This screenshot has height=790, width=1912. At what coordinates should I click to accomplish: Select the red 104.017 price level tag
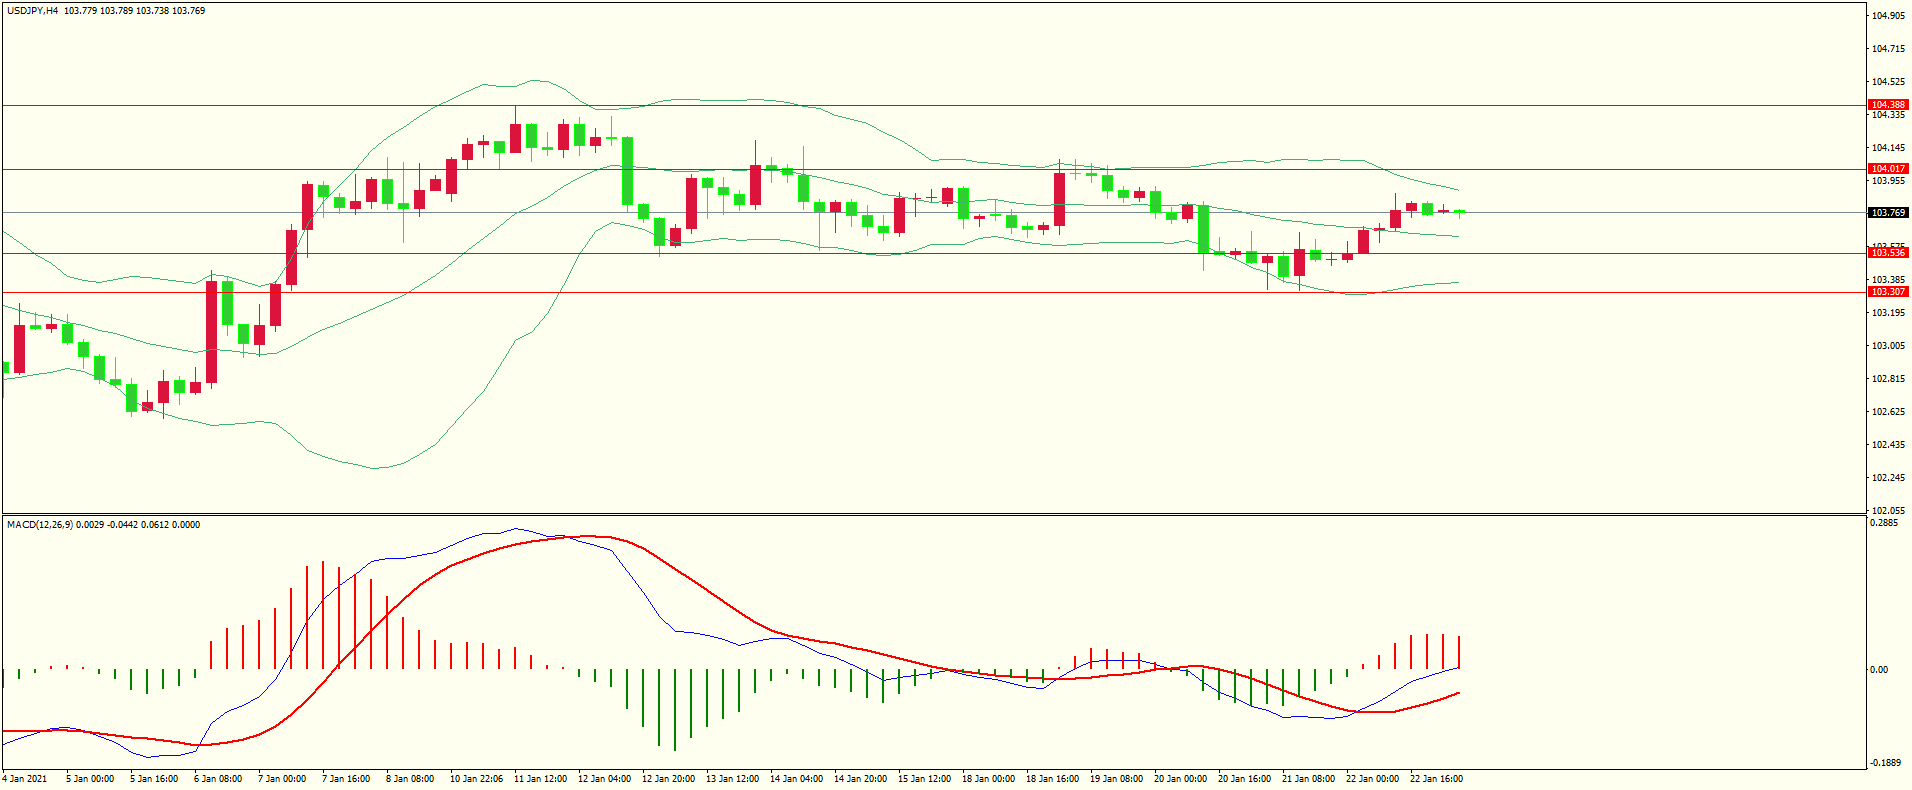point(1889,169)
